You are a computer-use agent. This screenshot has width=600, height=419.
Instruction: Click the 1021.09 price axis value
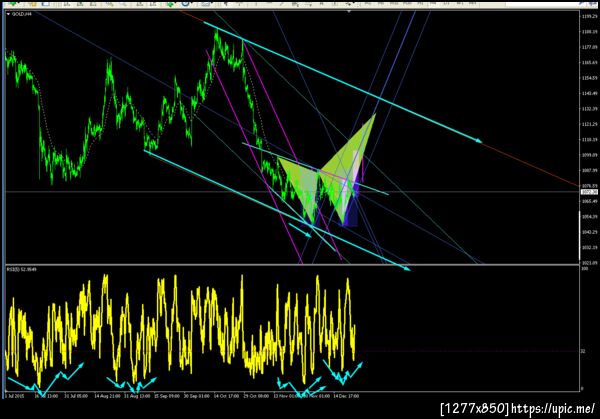589,263
